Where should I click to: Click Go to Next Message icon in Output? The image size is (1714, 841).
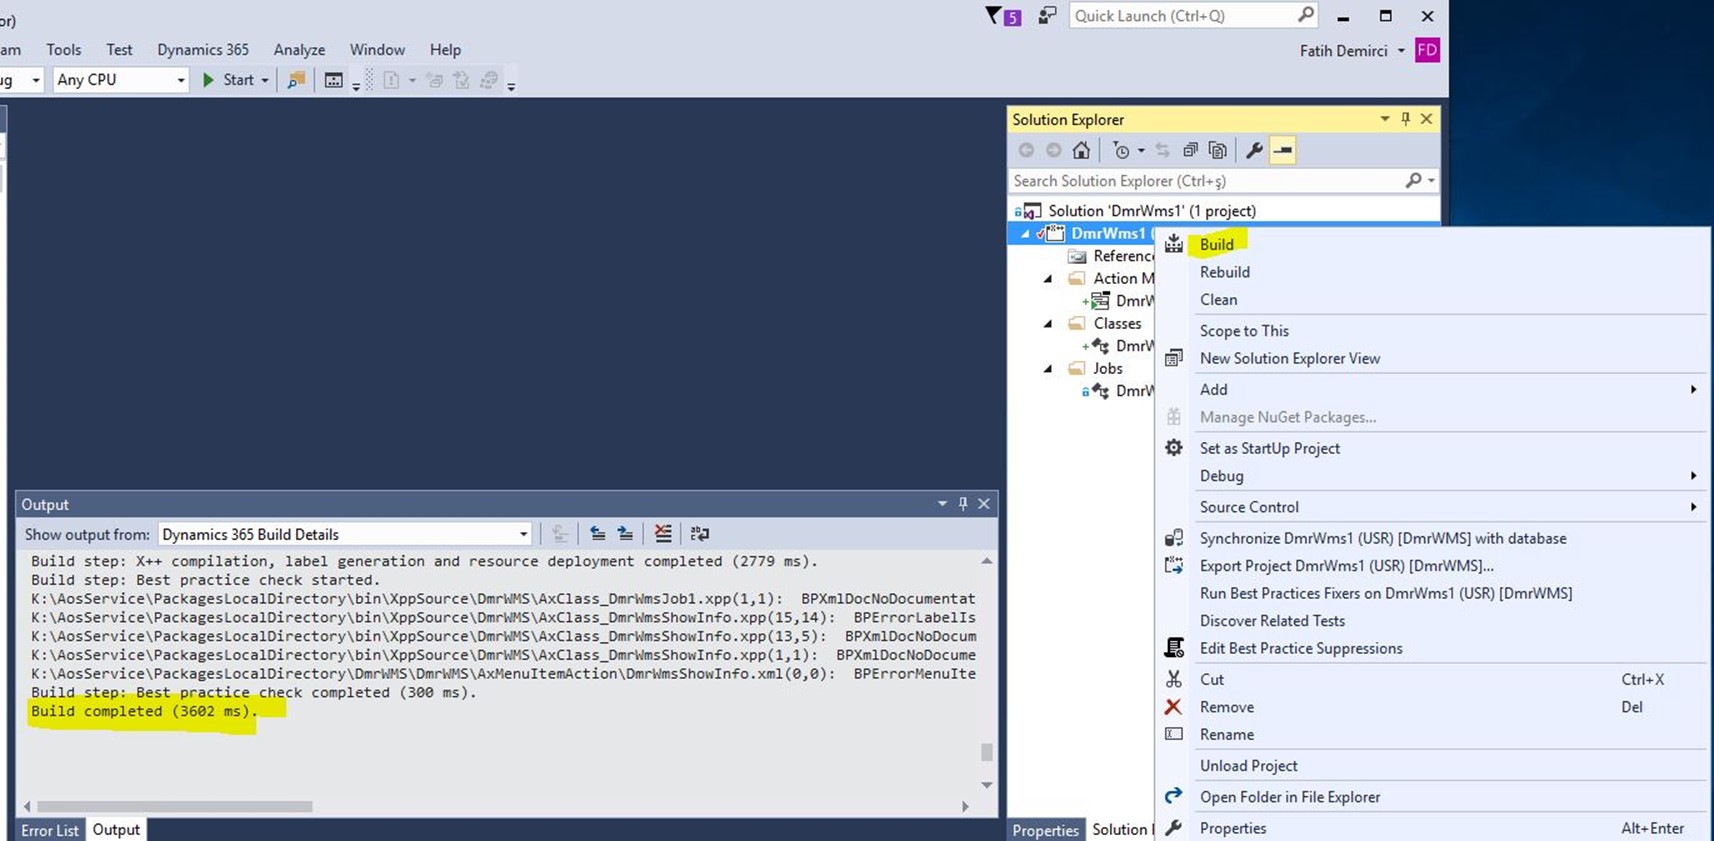click(x=625, y=534)
